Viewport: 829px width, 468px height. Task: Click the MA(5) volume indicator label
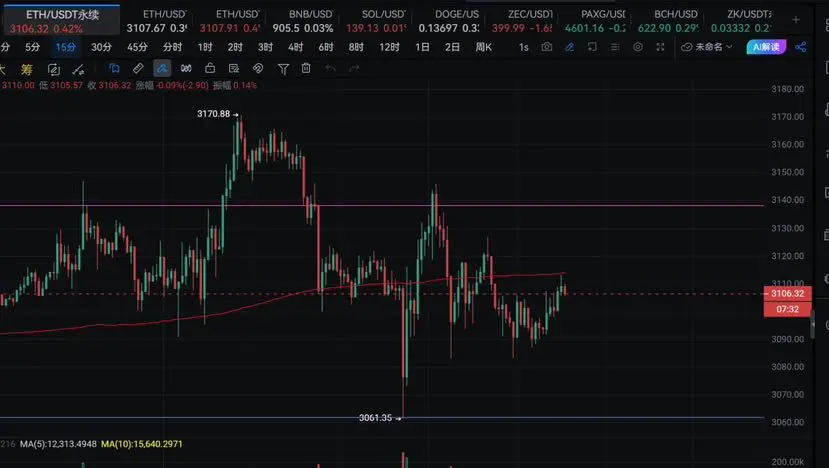click(58, 444)
